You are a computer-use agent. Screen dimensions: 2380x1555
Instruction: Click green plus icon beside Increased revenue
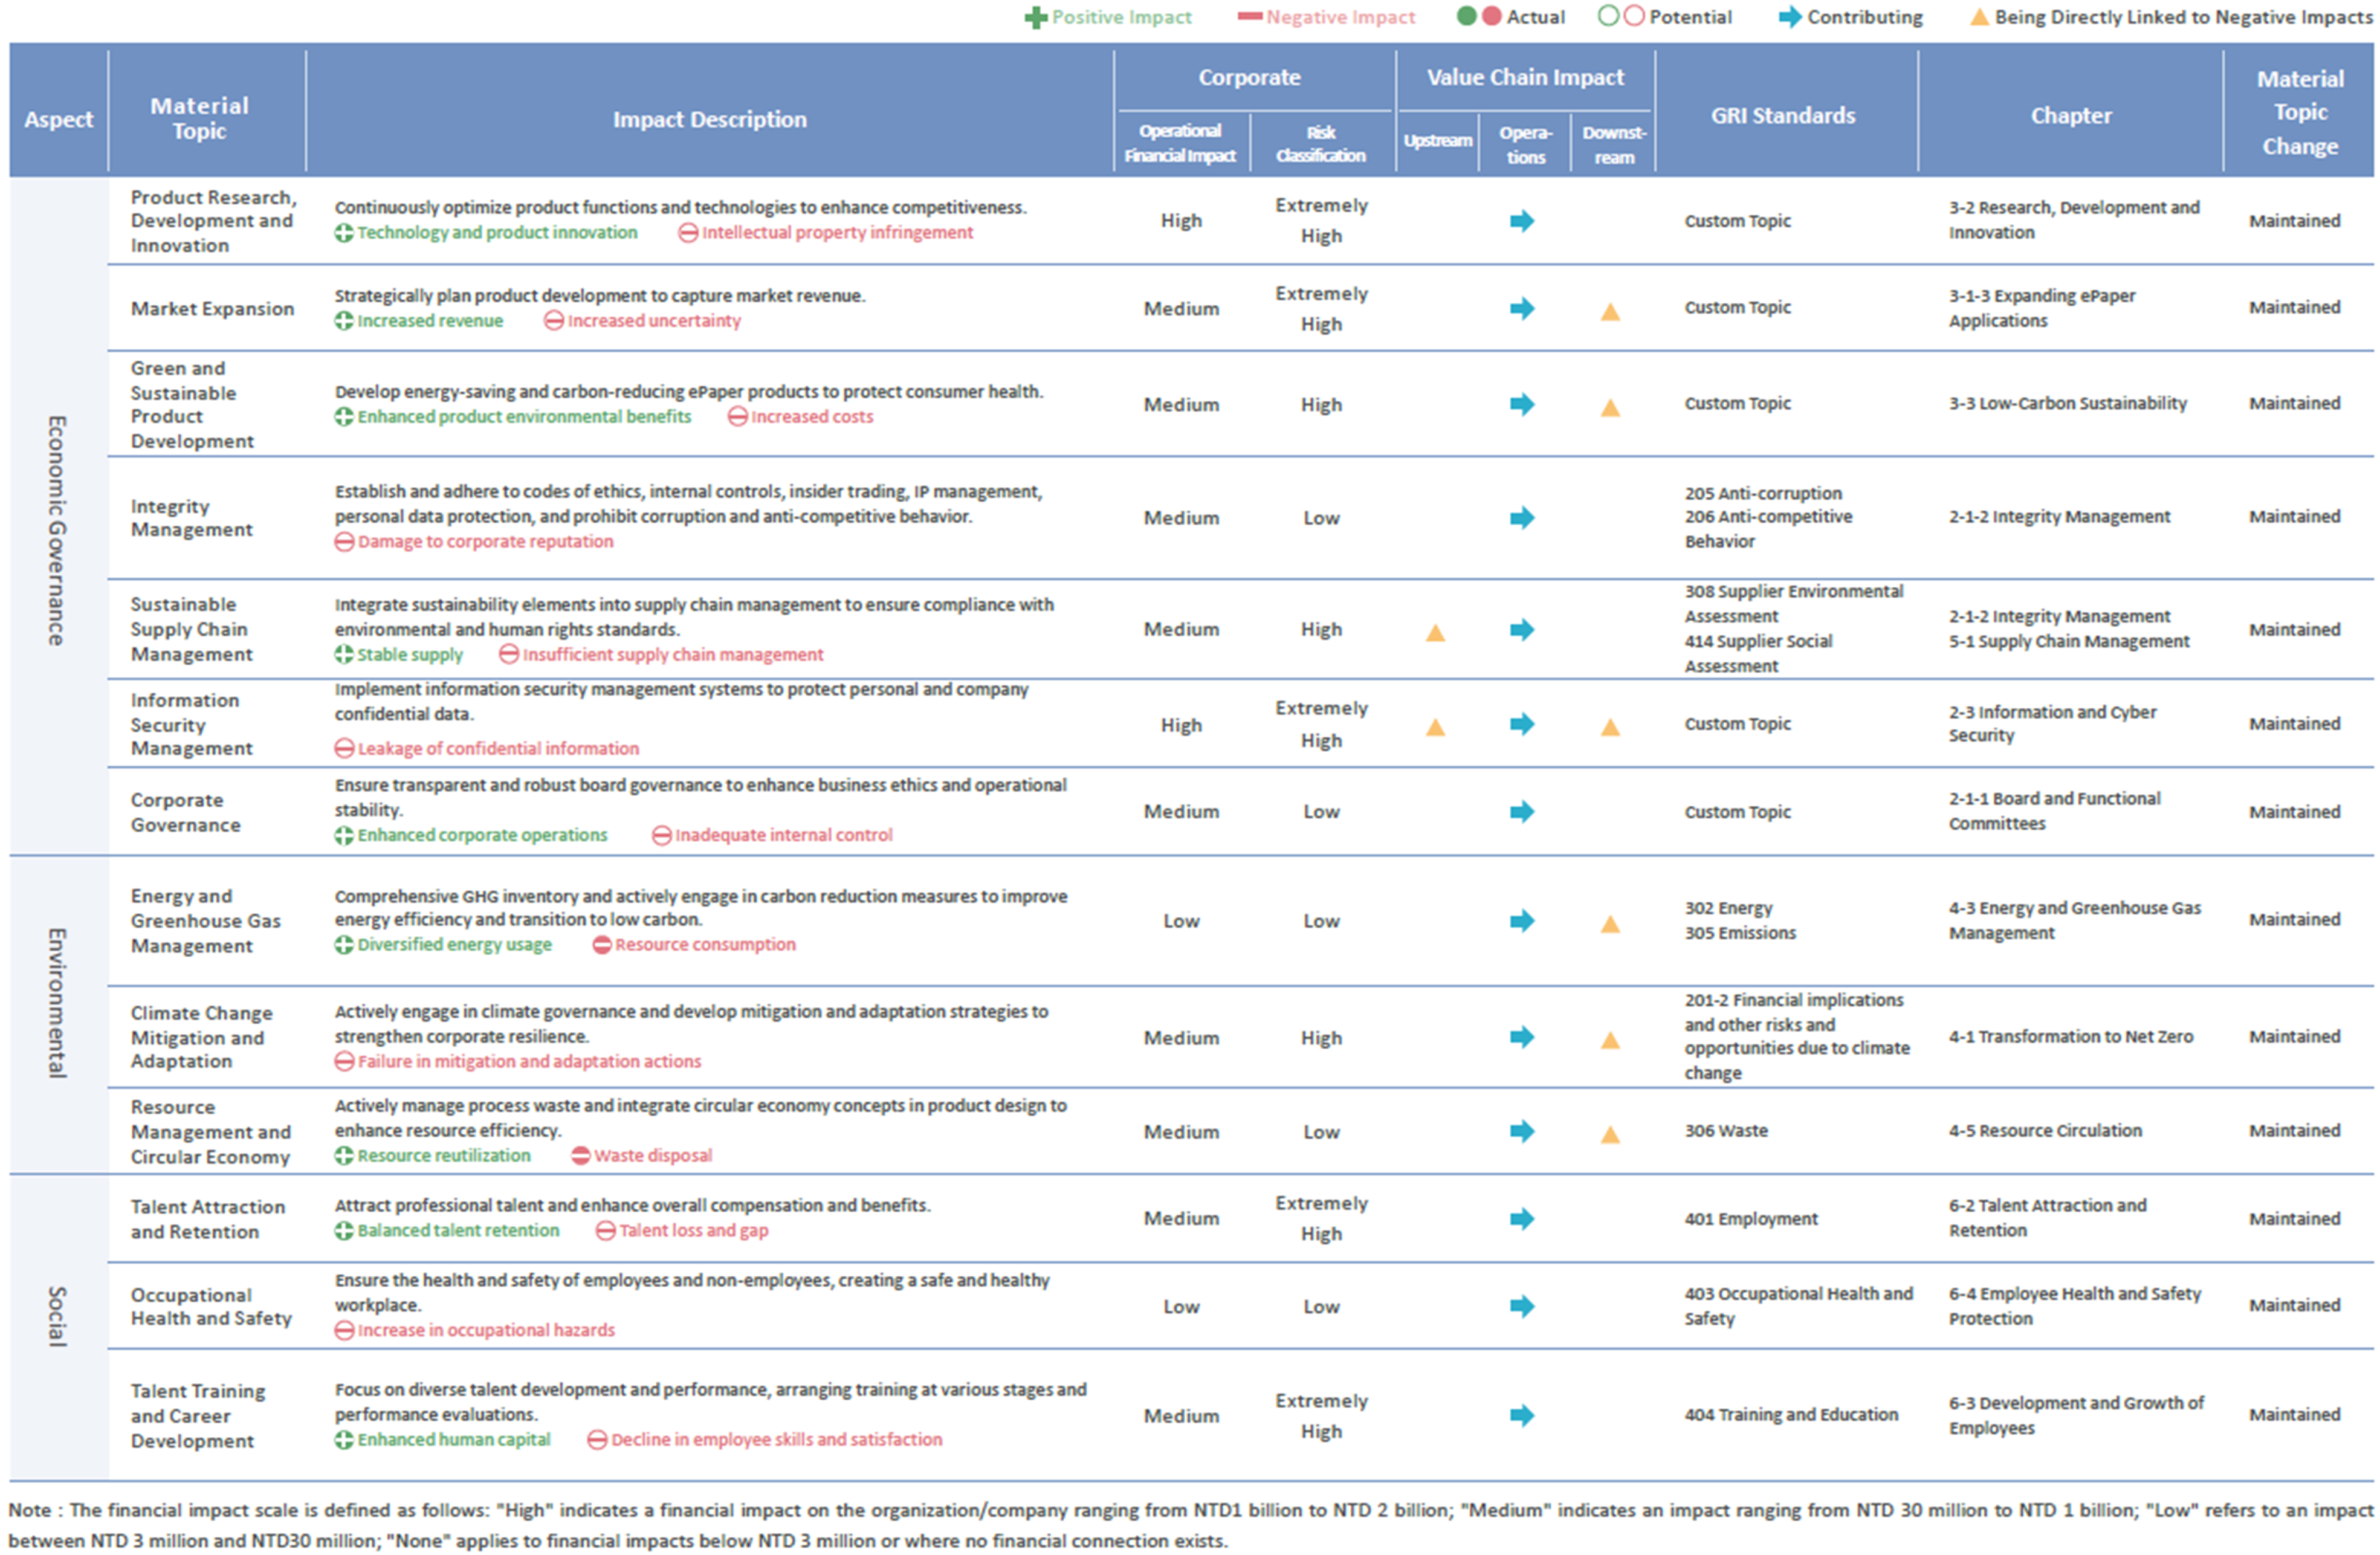click(x=344, y=321)
